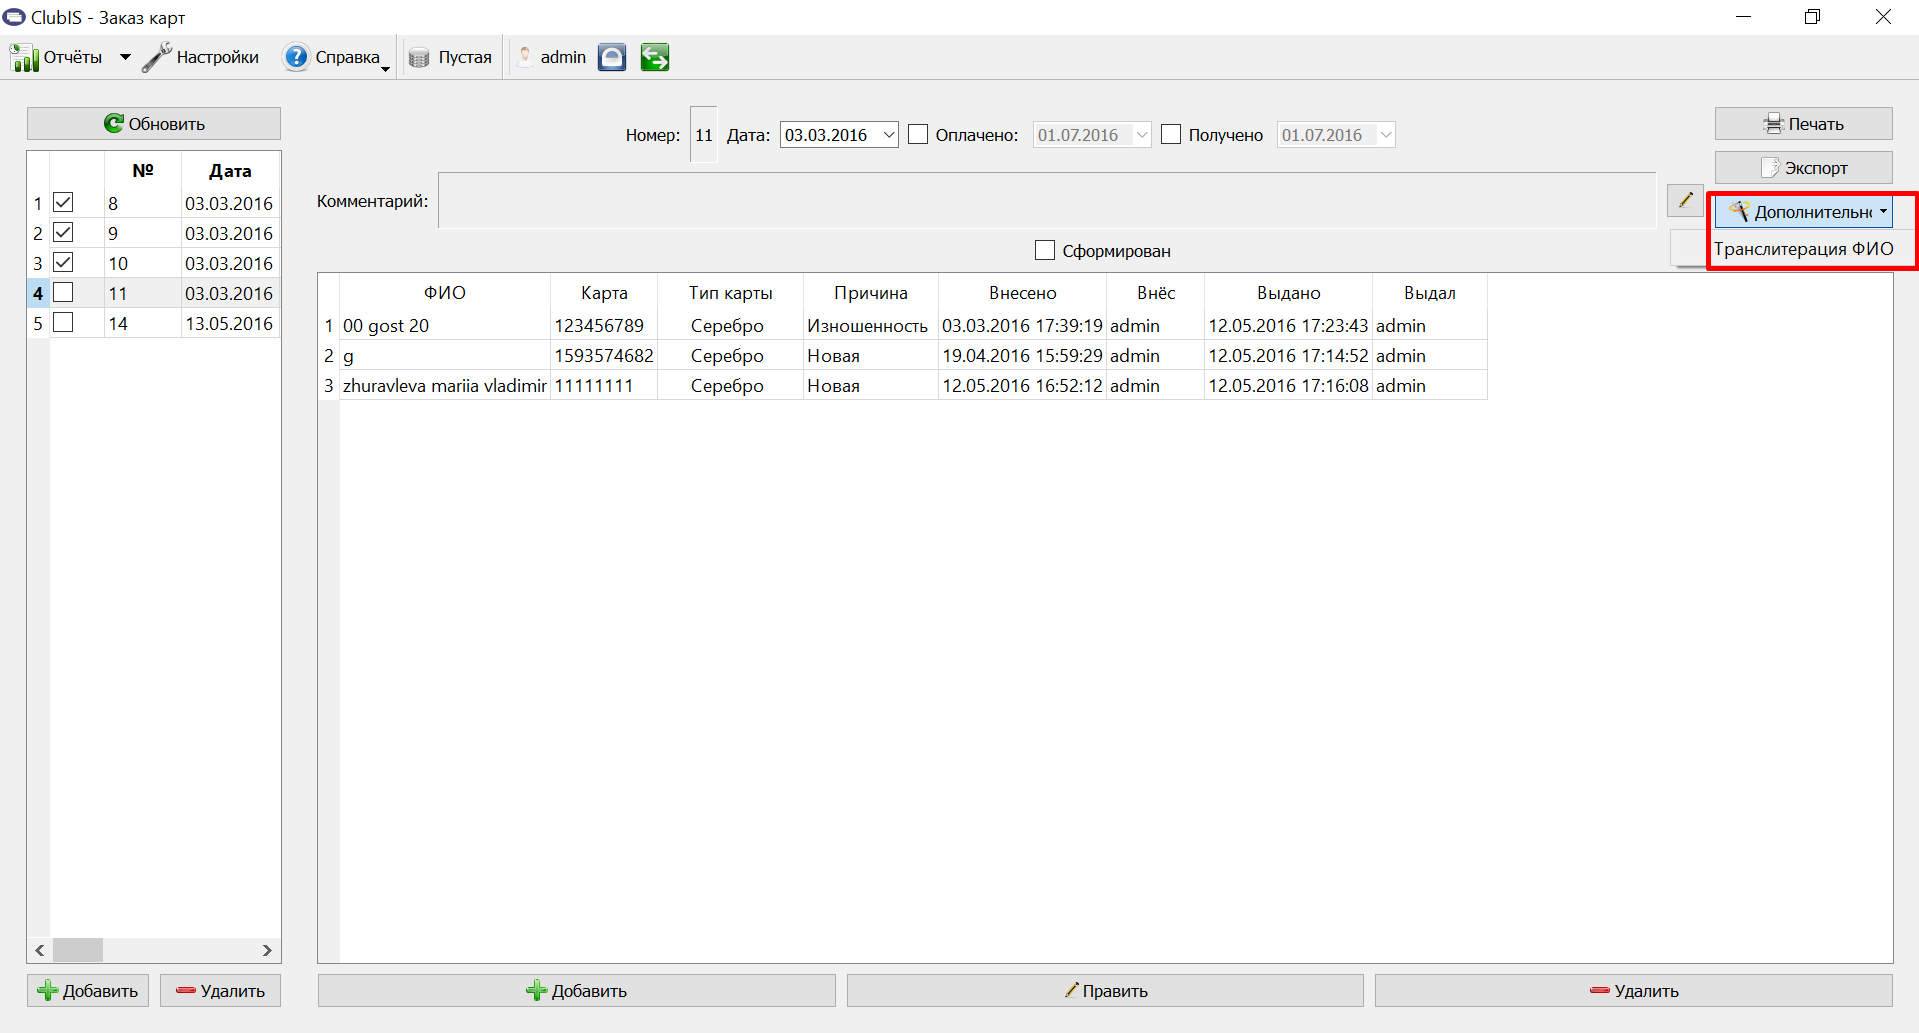
Task: Toggle the Сформирован checkbox
Action: [1045, 251]
